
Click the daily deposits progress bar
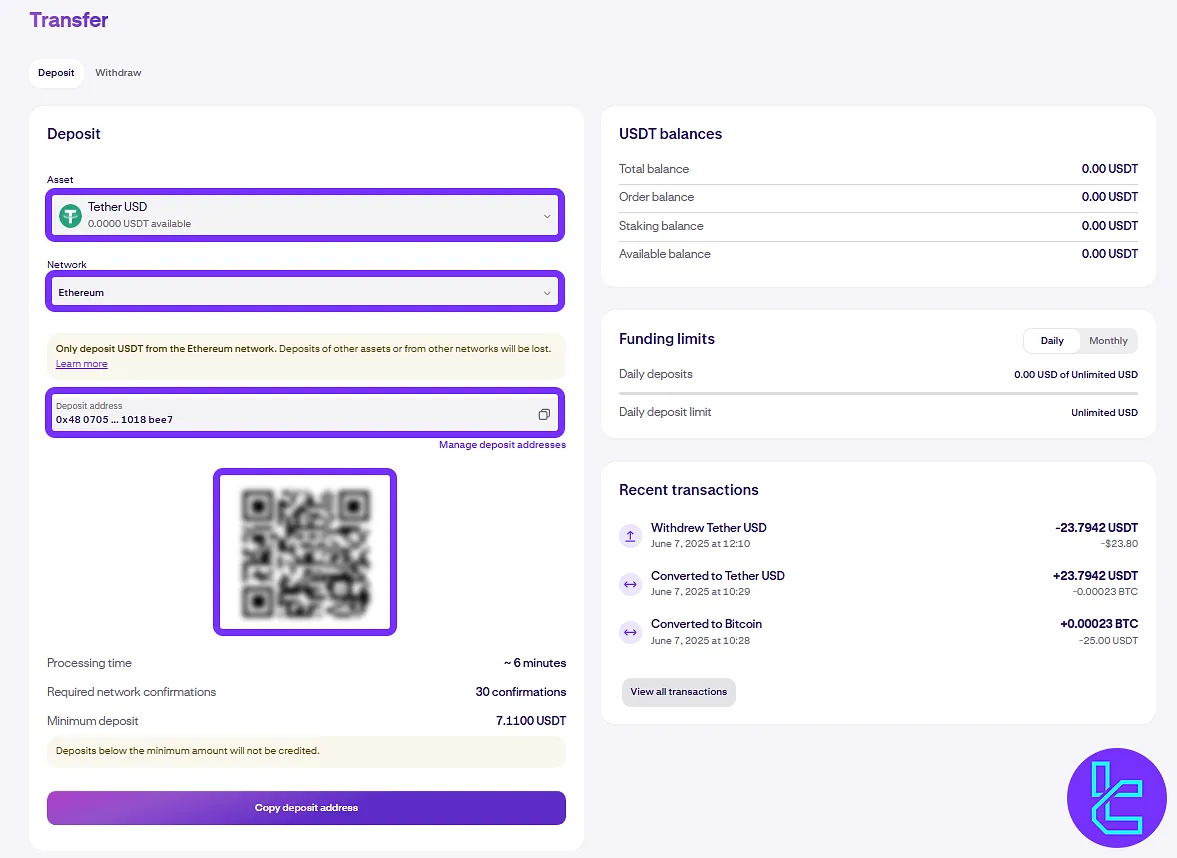pos(878,393)
